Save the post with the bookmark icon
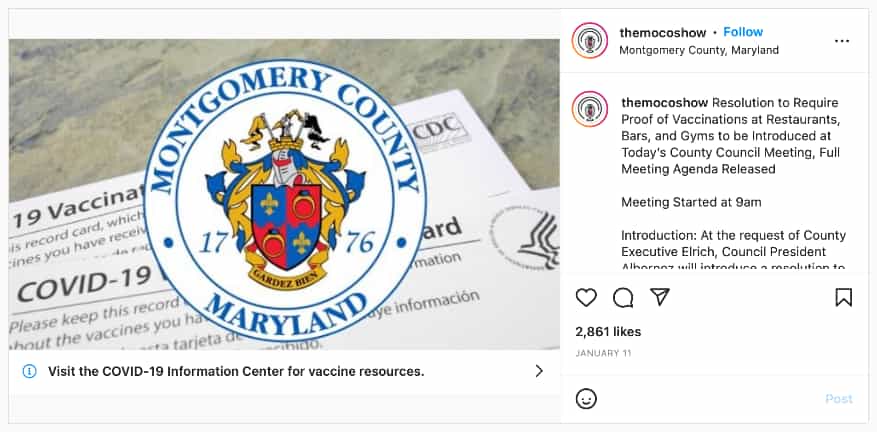The width and height of the screenshot is (877, 432). tap(843, 297)
